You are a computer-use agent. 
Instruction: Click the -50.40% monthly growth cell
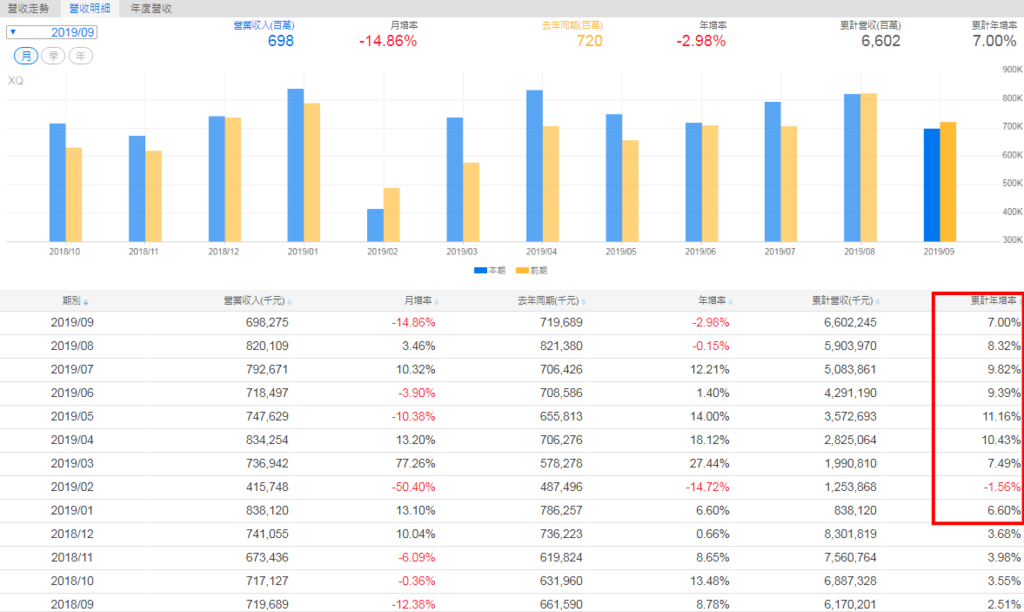point(413,487)
